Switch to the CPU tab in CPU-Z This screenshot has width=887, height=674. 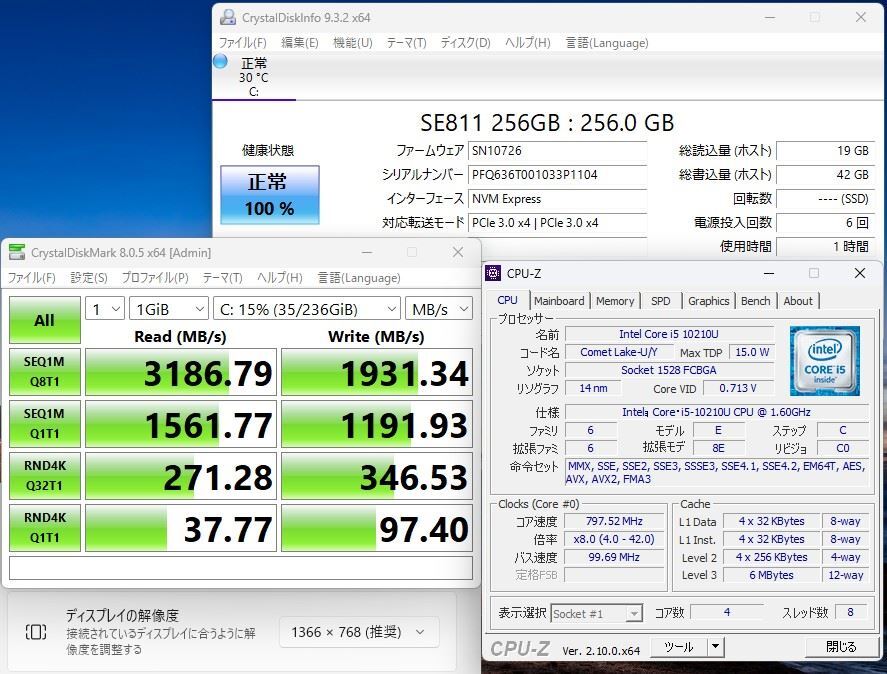pyautogui.click(x=507, y=300)
